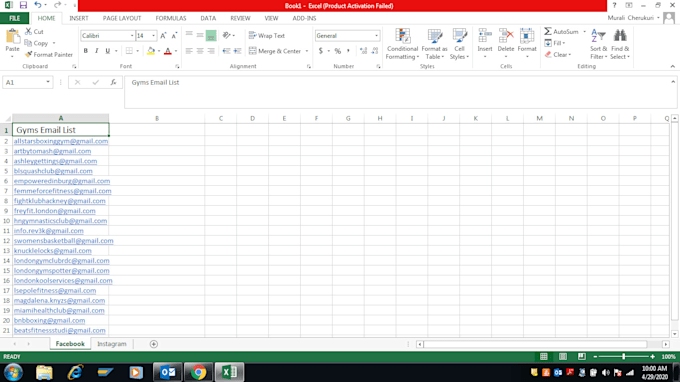
Task: Open the Borders dropdown arrow
Action: click(x=137, y=51)
